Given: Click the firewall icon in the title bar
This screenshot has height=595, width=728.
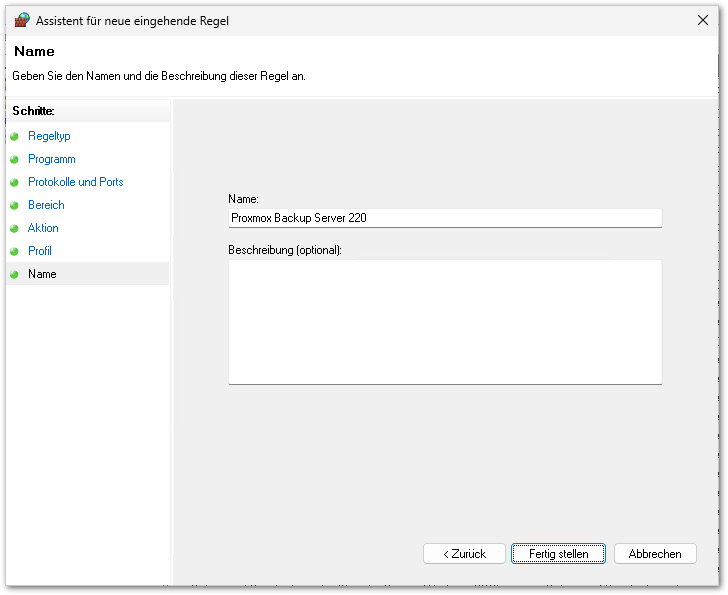Looking at the screenshot, I should pos(22,20).
